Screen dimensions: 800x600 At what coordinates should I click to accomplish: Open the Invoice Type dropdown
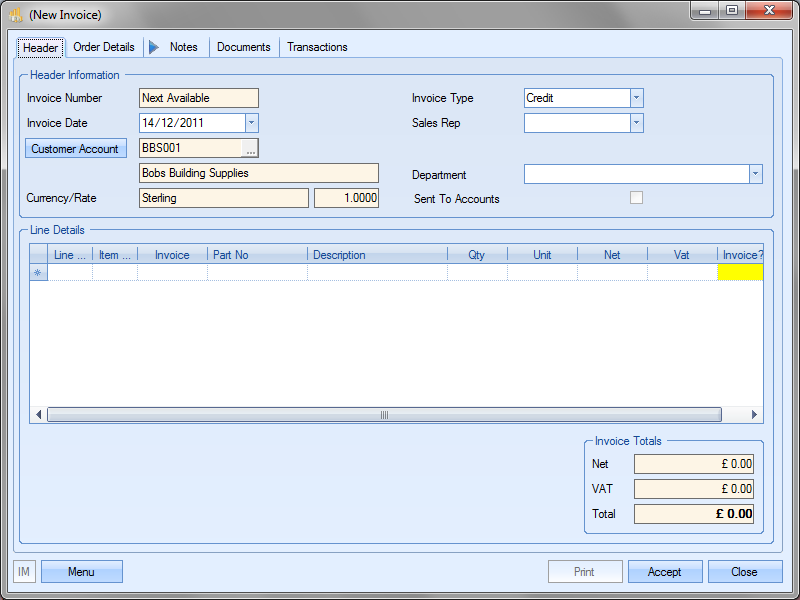637,98
